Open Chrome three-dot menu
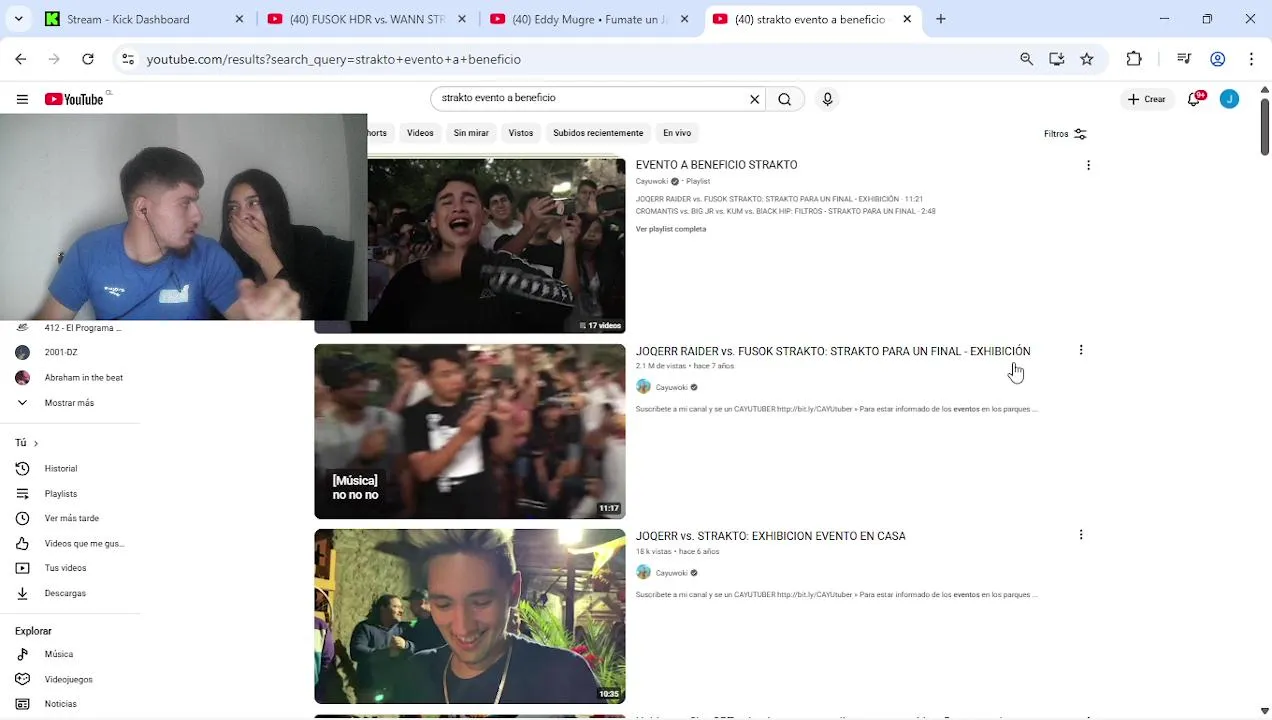This screenshot has height=720, width=1272. [x=1251, y=60]
